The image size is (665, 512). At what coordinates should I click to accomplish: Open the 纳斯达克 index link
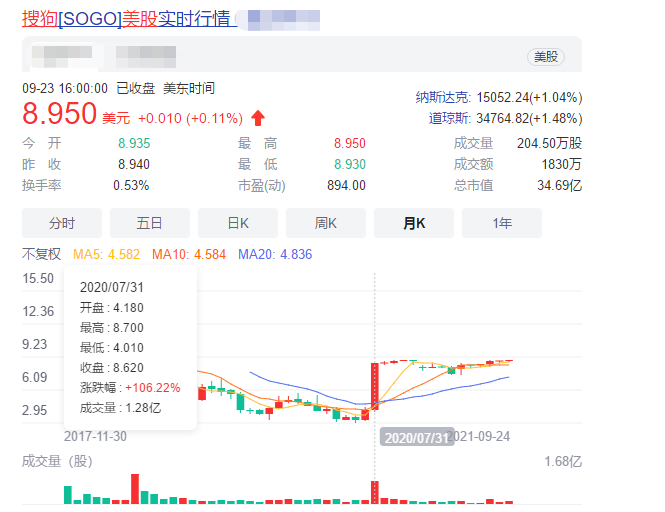[442, 97]
